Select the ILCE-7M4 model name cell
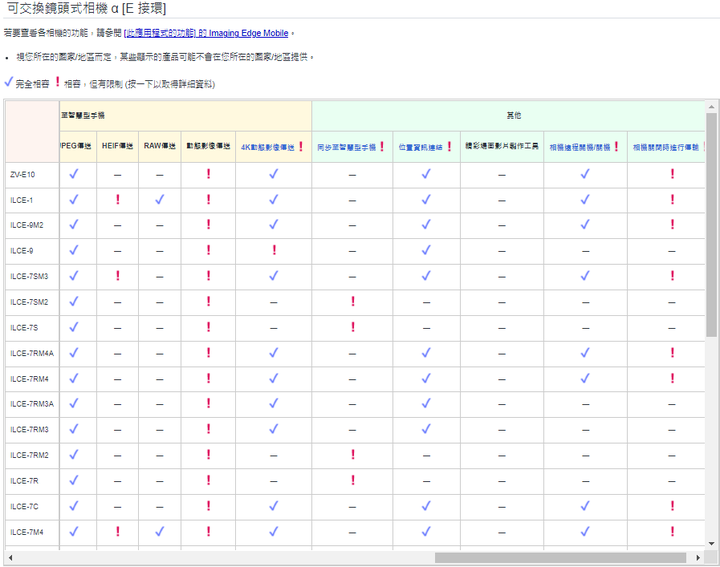720x567 pixels. point(32,533)
